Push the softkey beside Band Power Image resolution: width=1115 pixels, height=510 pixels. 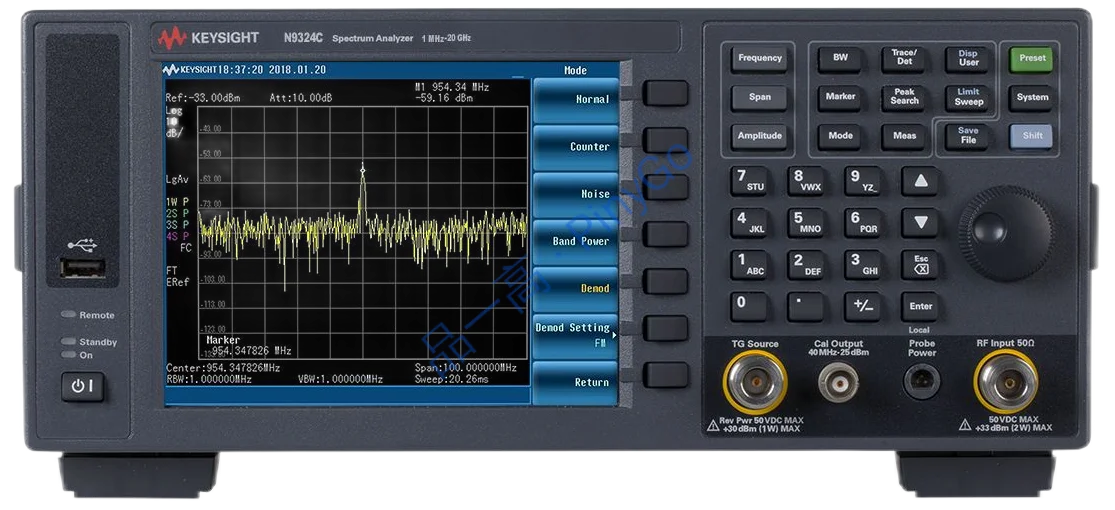click(x=666, y=234)
